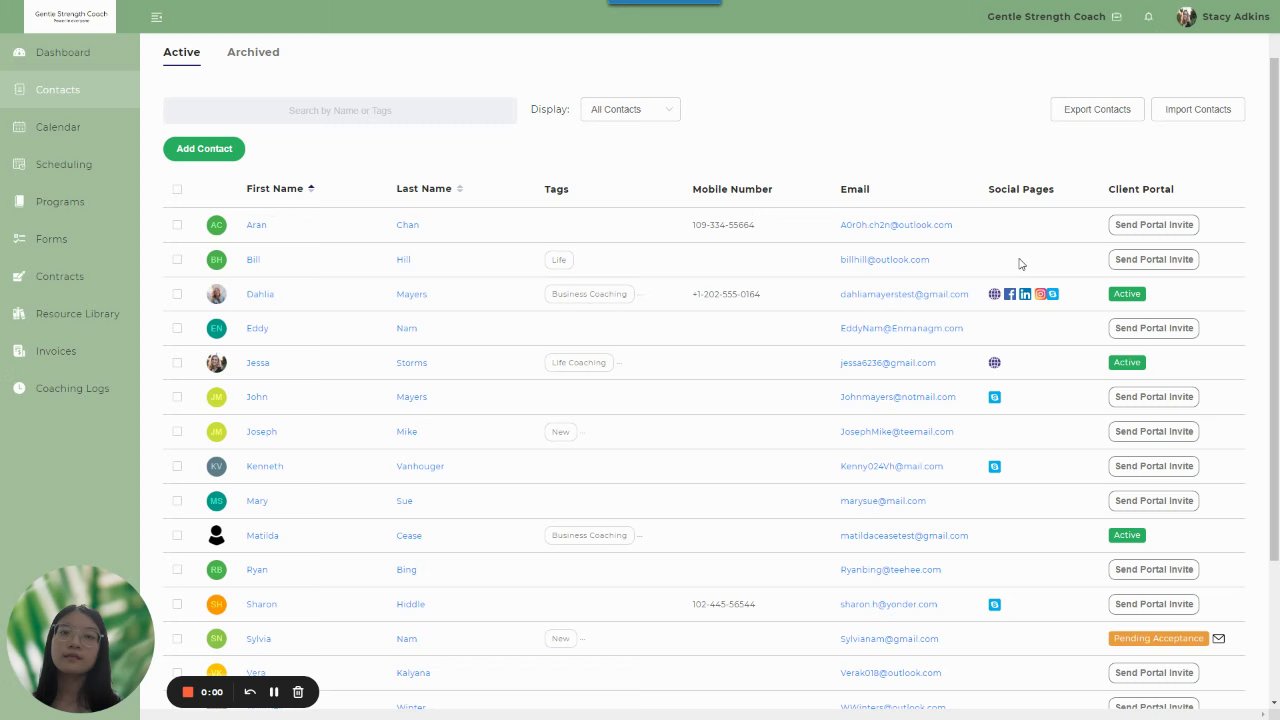Restart recording with the undo arrow
This screenshot has height=720, width=1280.
[x=250, y=692]
